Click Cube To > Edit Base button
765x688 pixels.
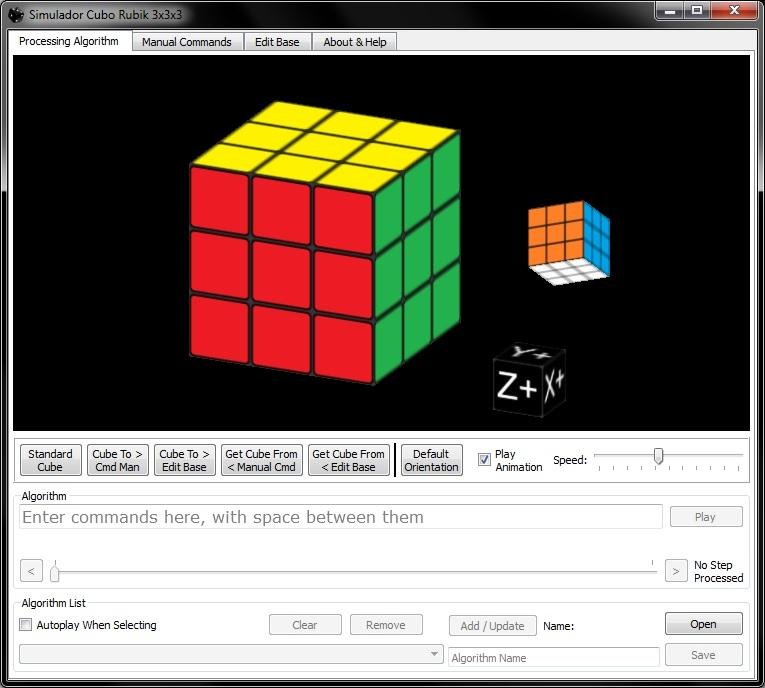tap(184, 460)
